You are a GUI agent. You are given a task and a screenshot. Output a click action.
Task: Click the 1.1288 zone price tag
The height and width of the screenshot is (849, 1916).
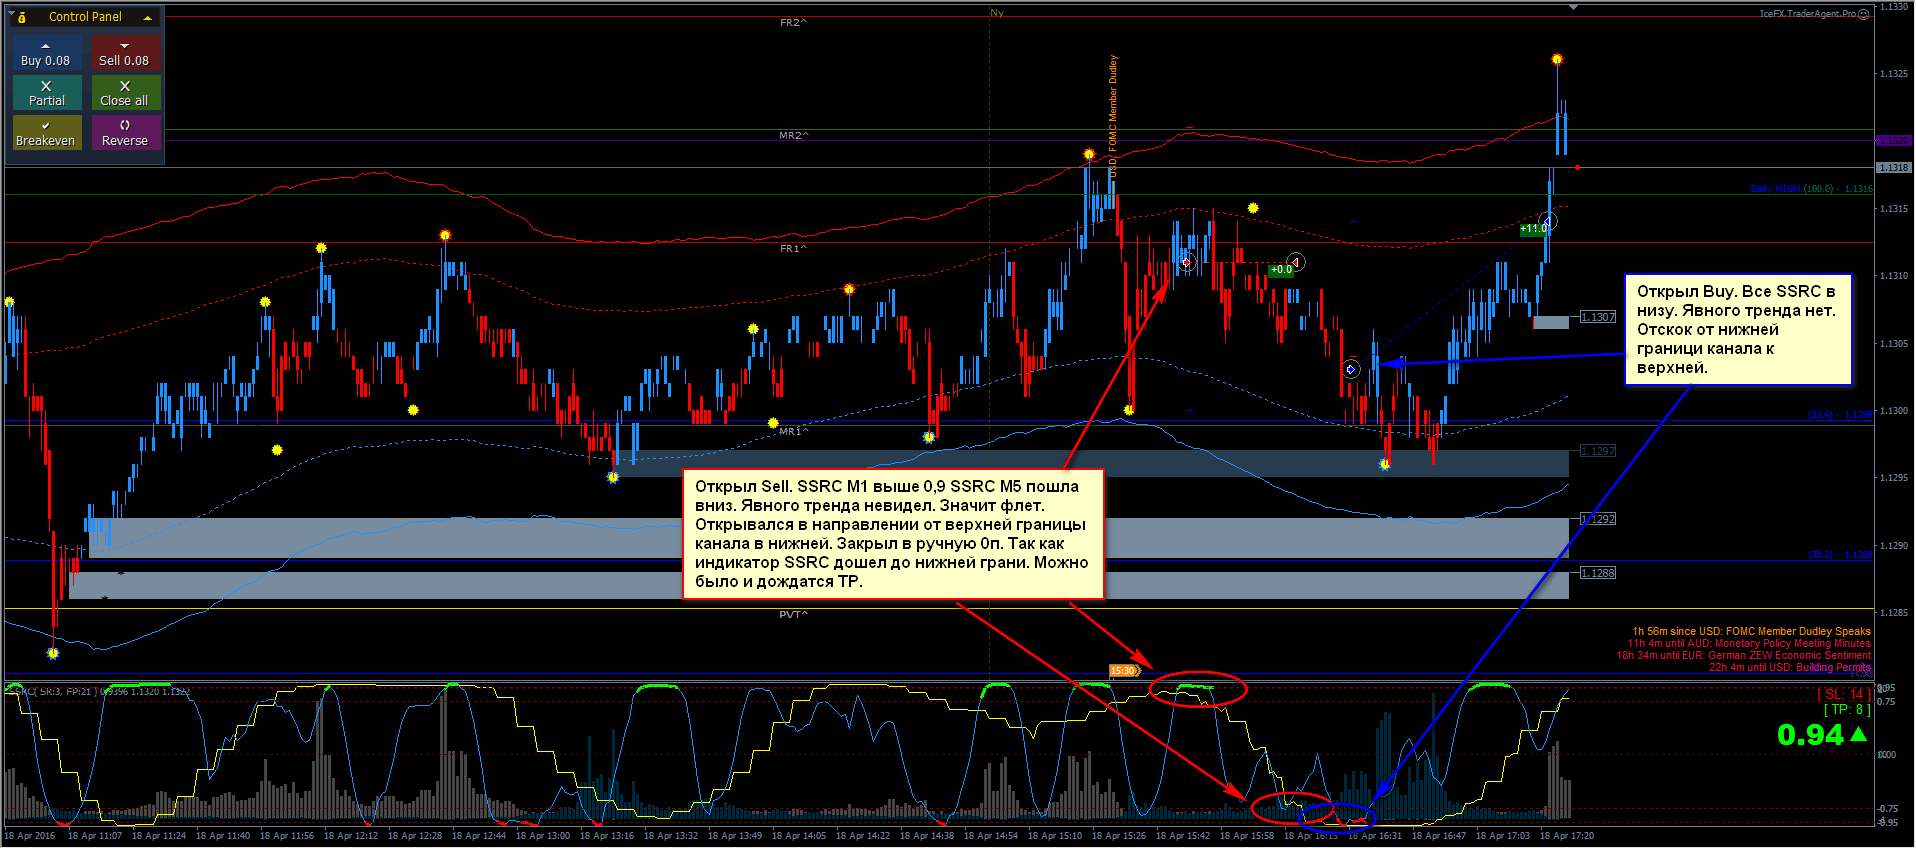(x=1598, y=573)
